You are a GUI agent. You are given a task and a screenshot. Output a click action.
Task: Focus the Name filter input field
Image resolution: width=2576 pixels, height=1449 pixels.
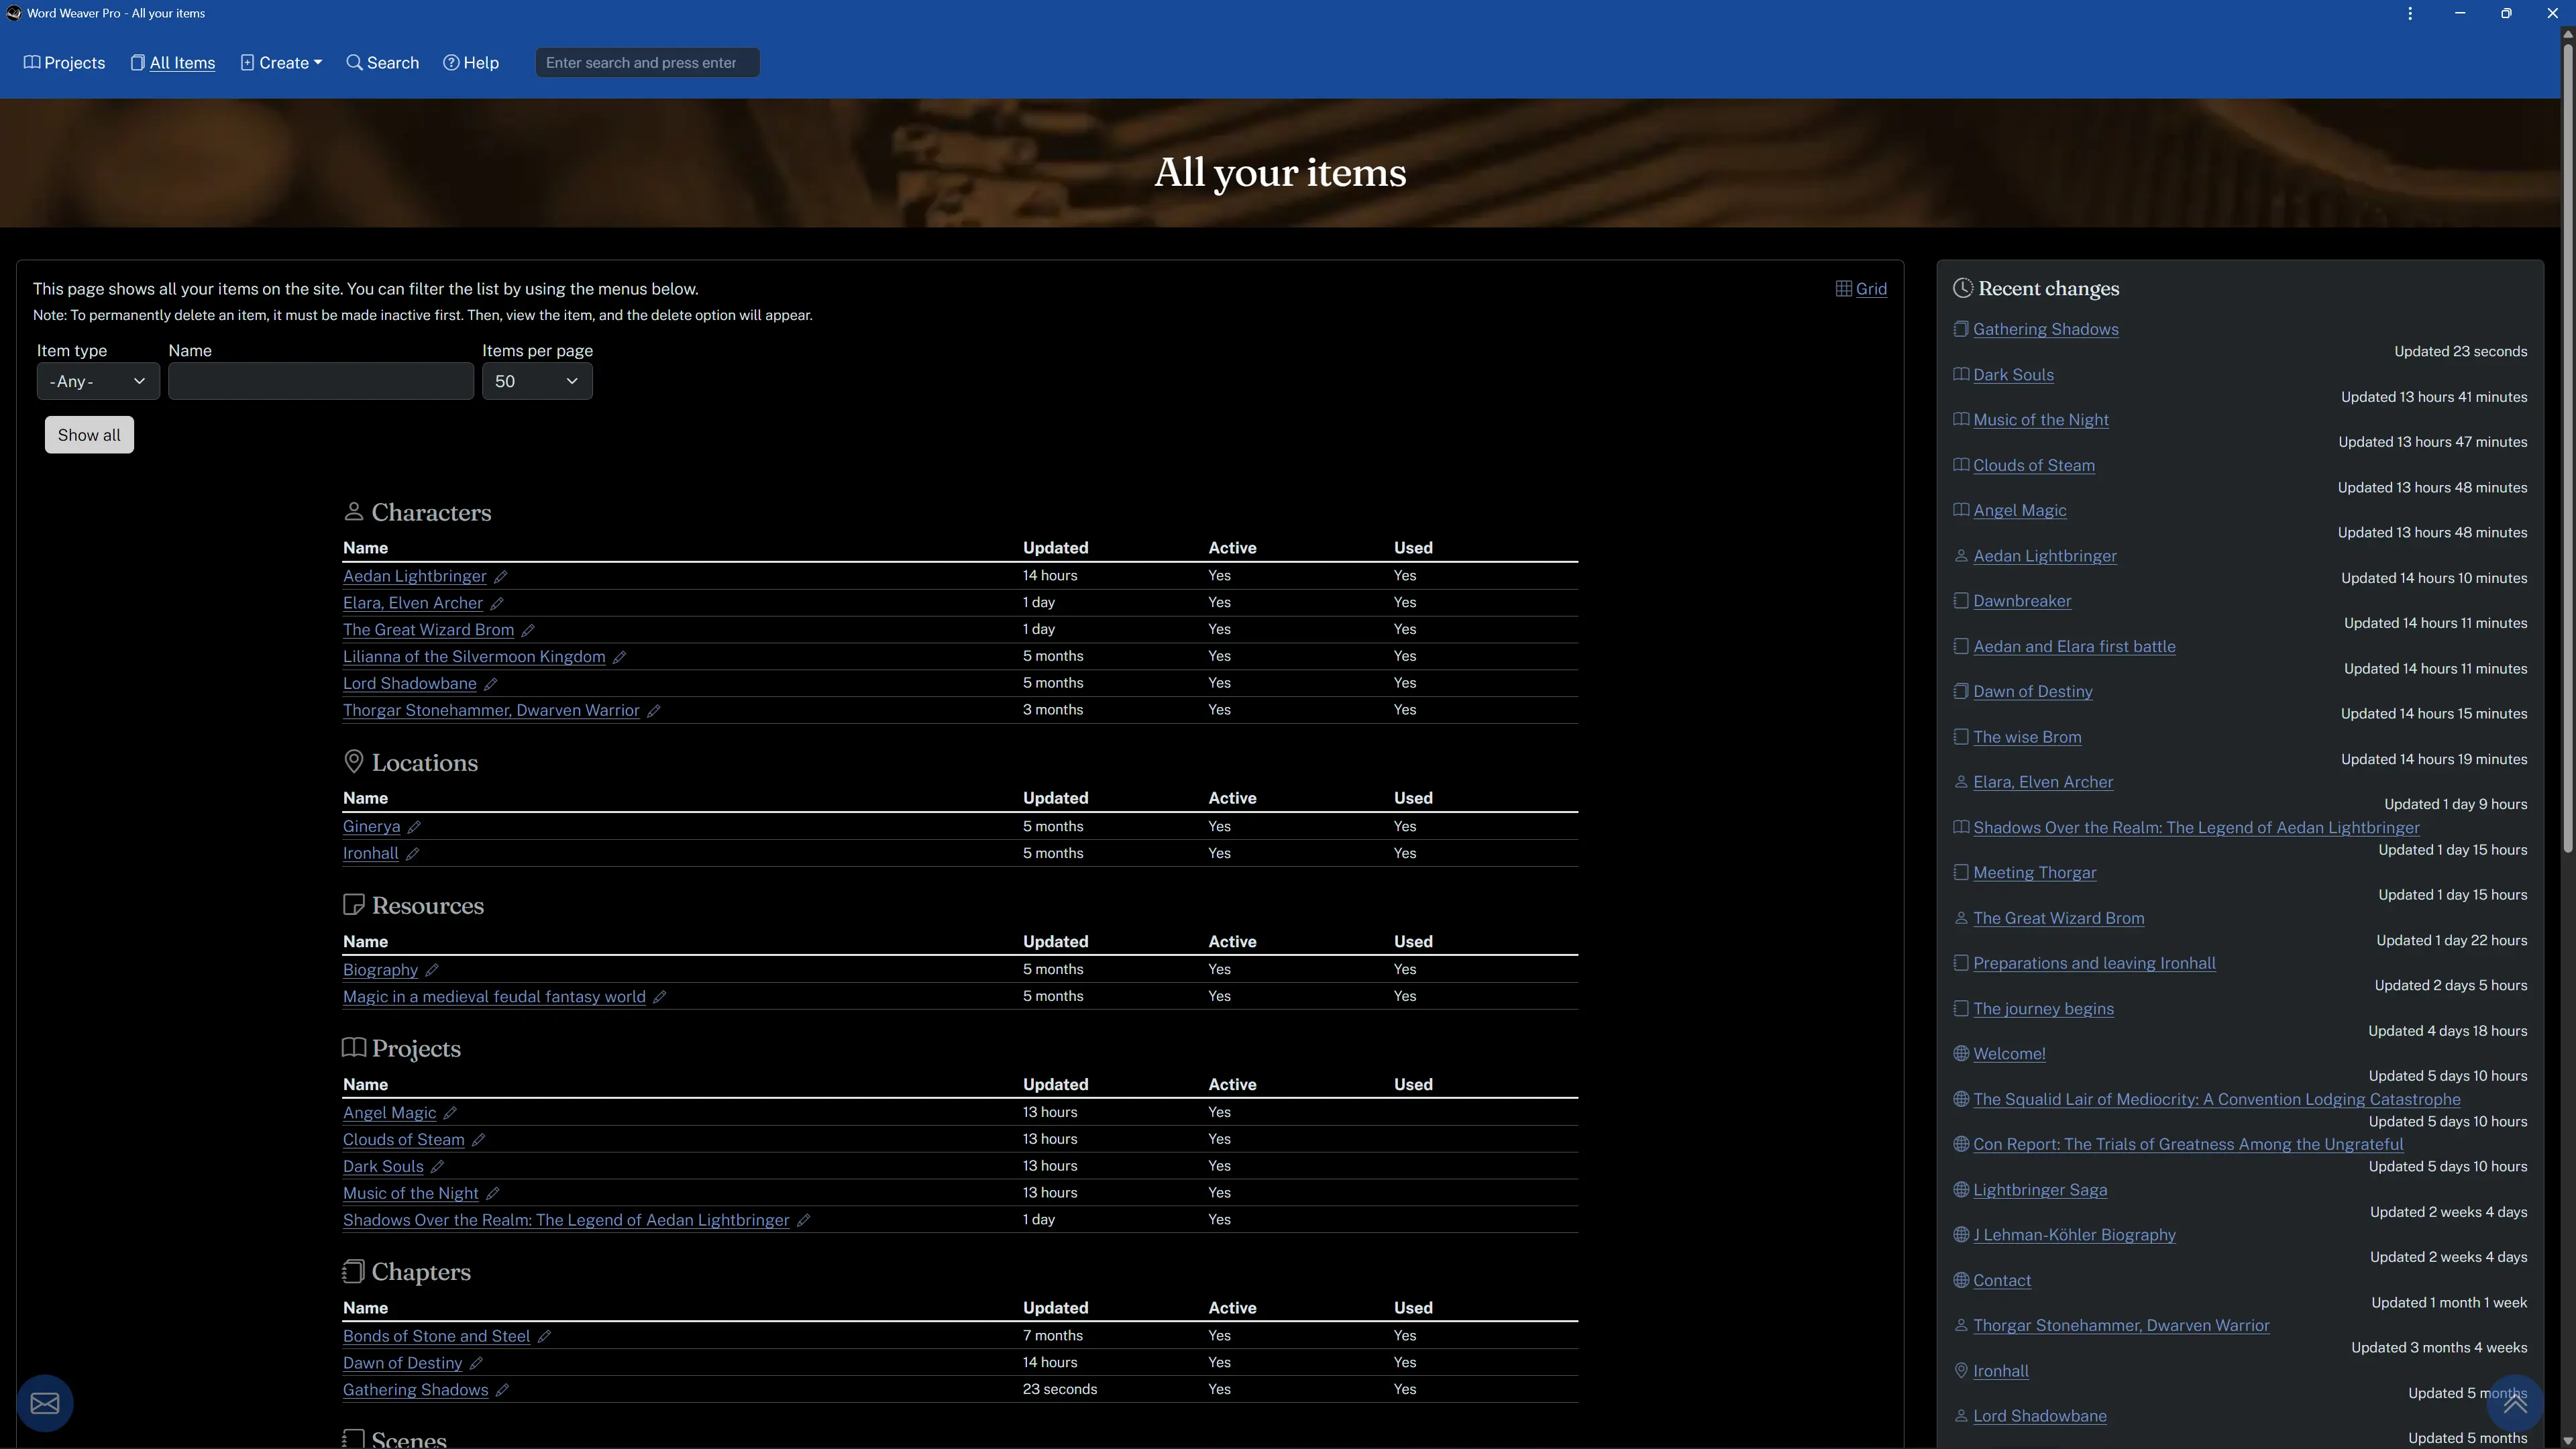[321, 381]
